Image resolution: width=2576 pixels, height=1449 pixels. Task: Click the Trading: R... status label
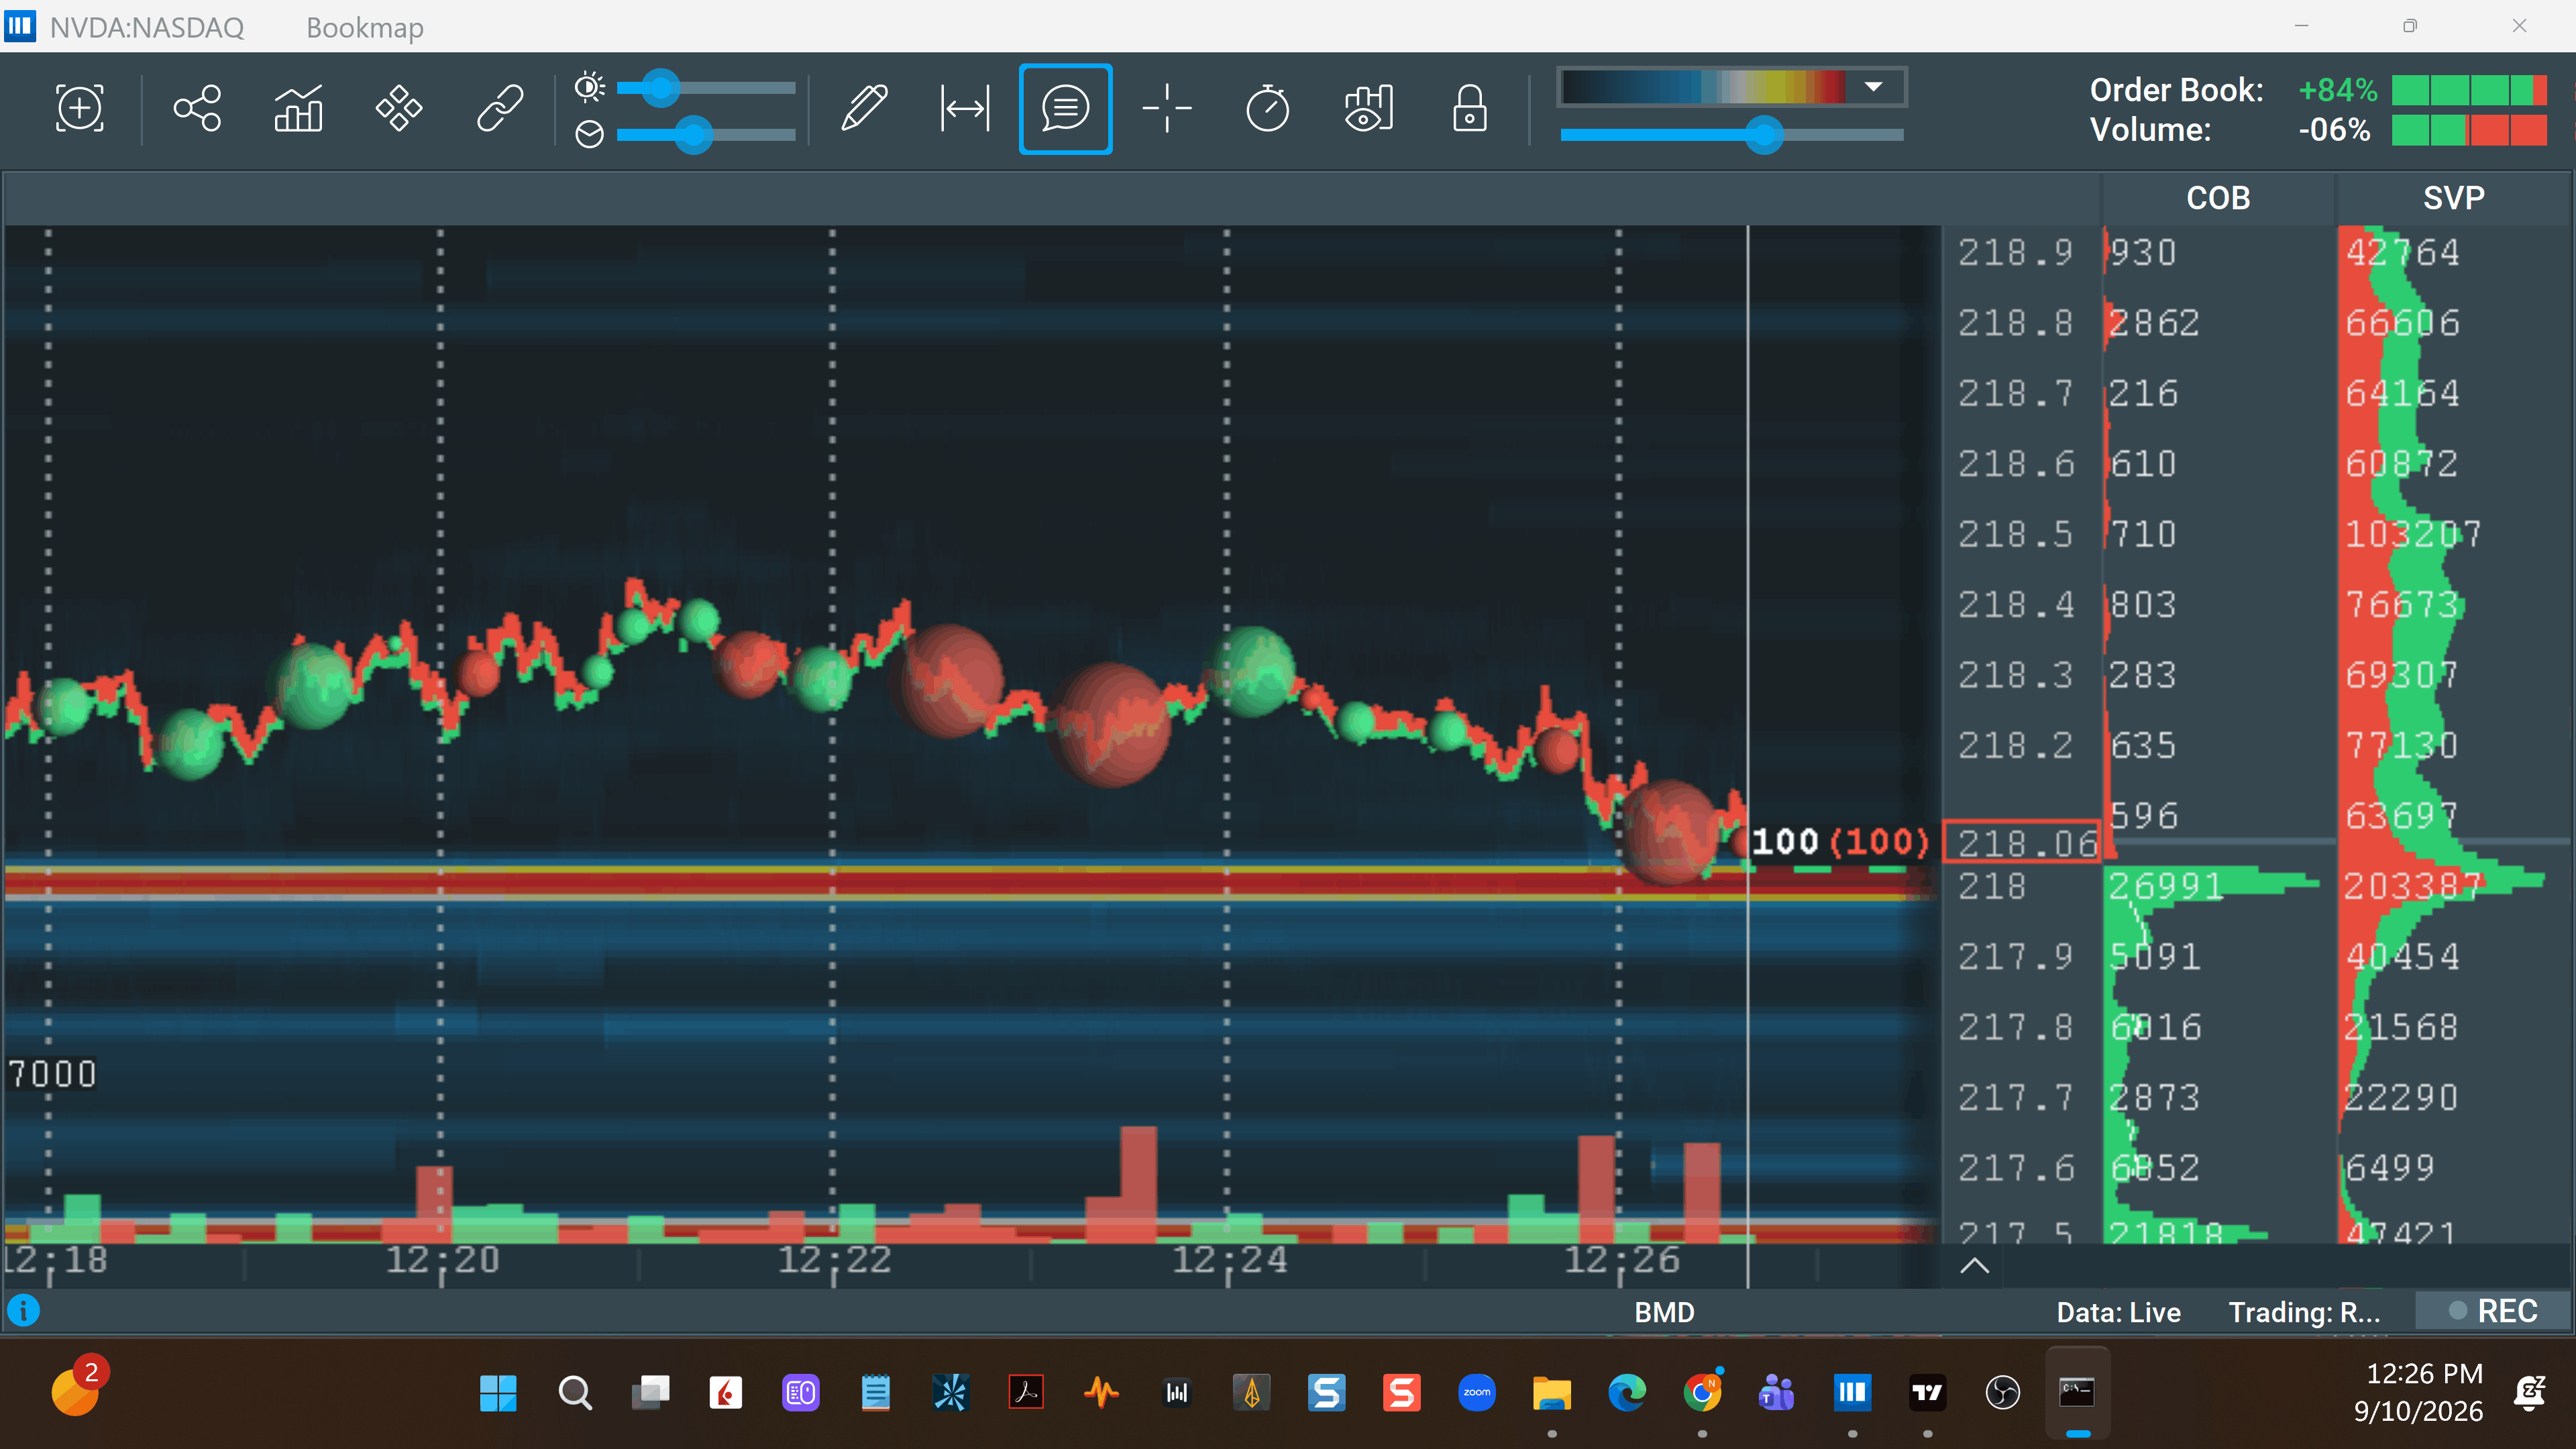[2304, 1312]
